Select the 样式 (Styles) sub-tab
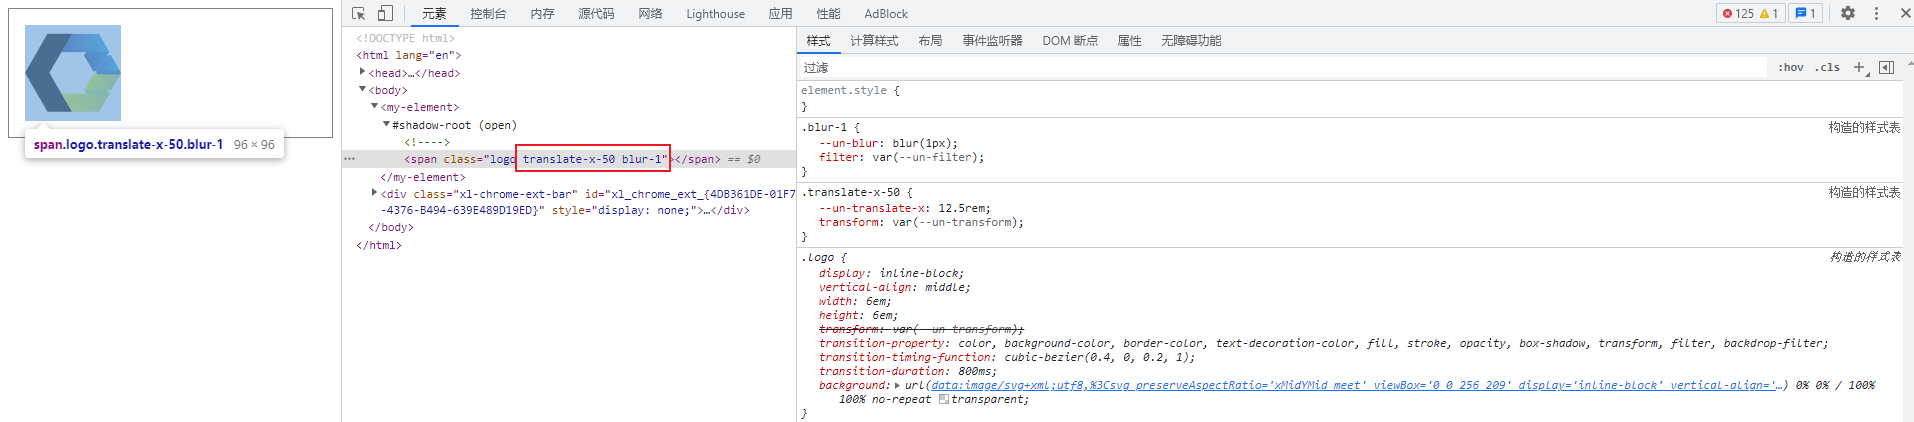Viewport: 1914px width, 422px height. pyautogui.click(x=818, y=40)
